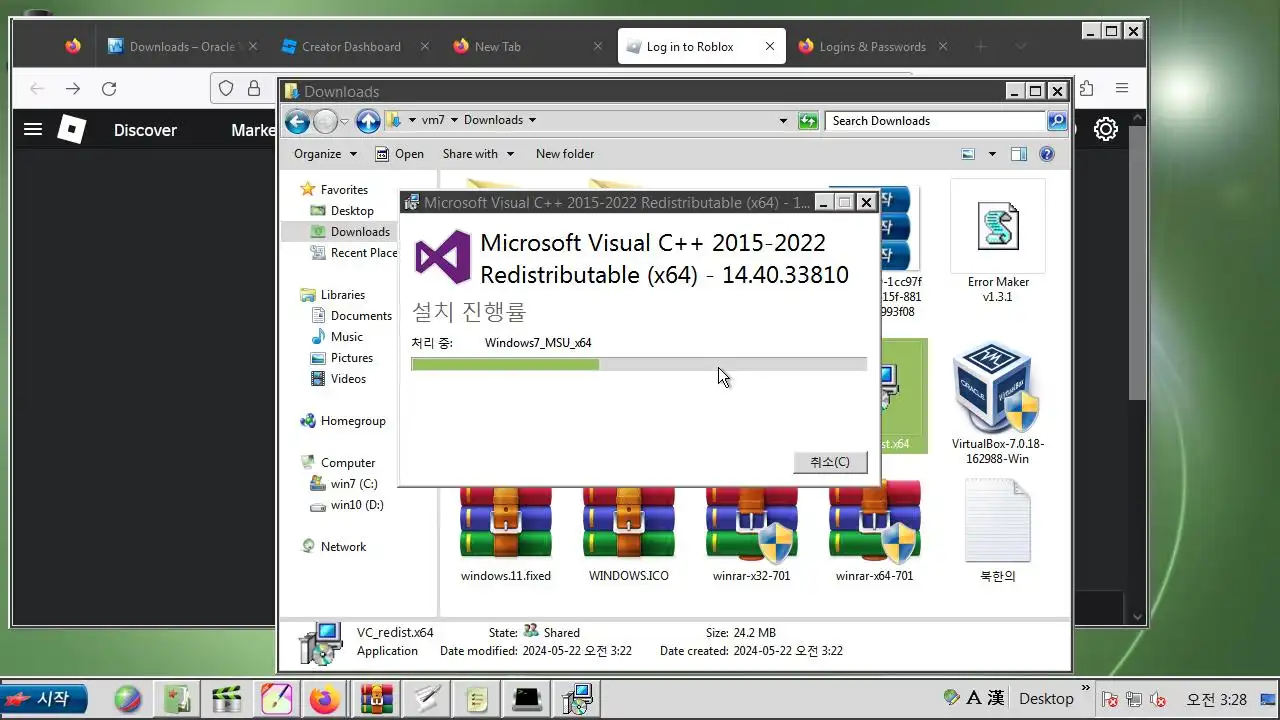Click the green refresh icon in address bar
1280x720 pixels.
click(x=808, y=121)
